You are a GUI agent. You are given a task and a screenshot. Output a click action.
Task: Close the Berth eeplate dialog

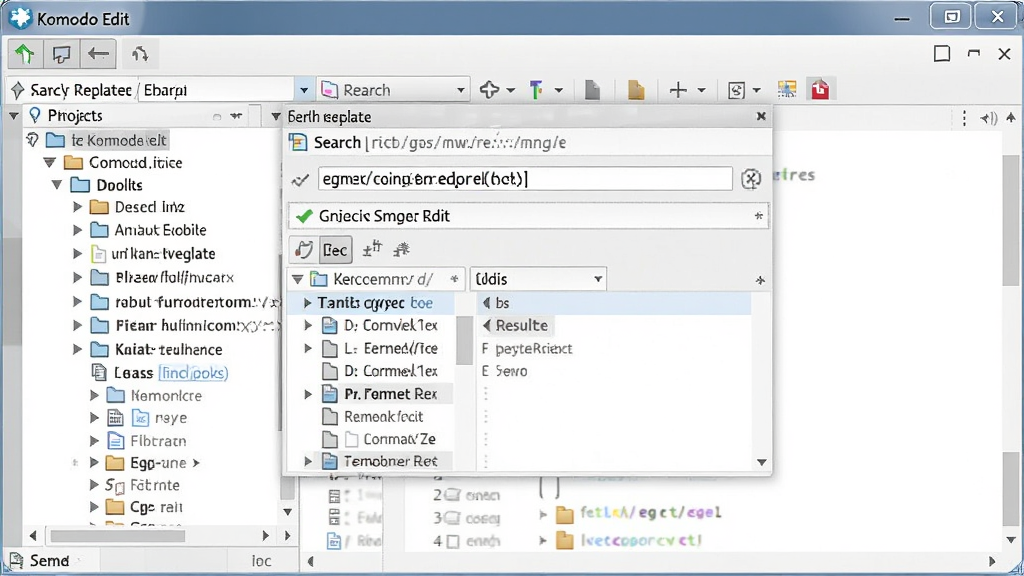click(761, 116)
